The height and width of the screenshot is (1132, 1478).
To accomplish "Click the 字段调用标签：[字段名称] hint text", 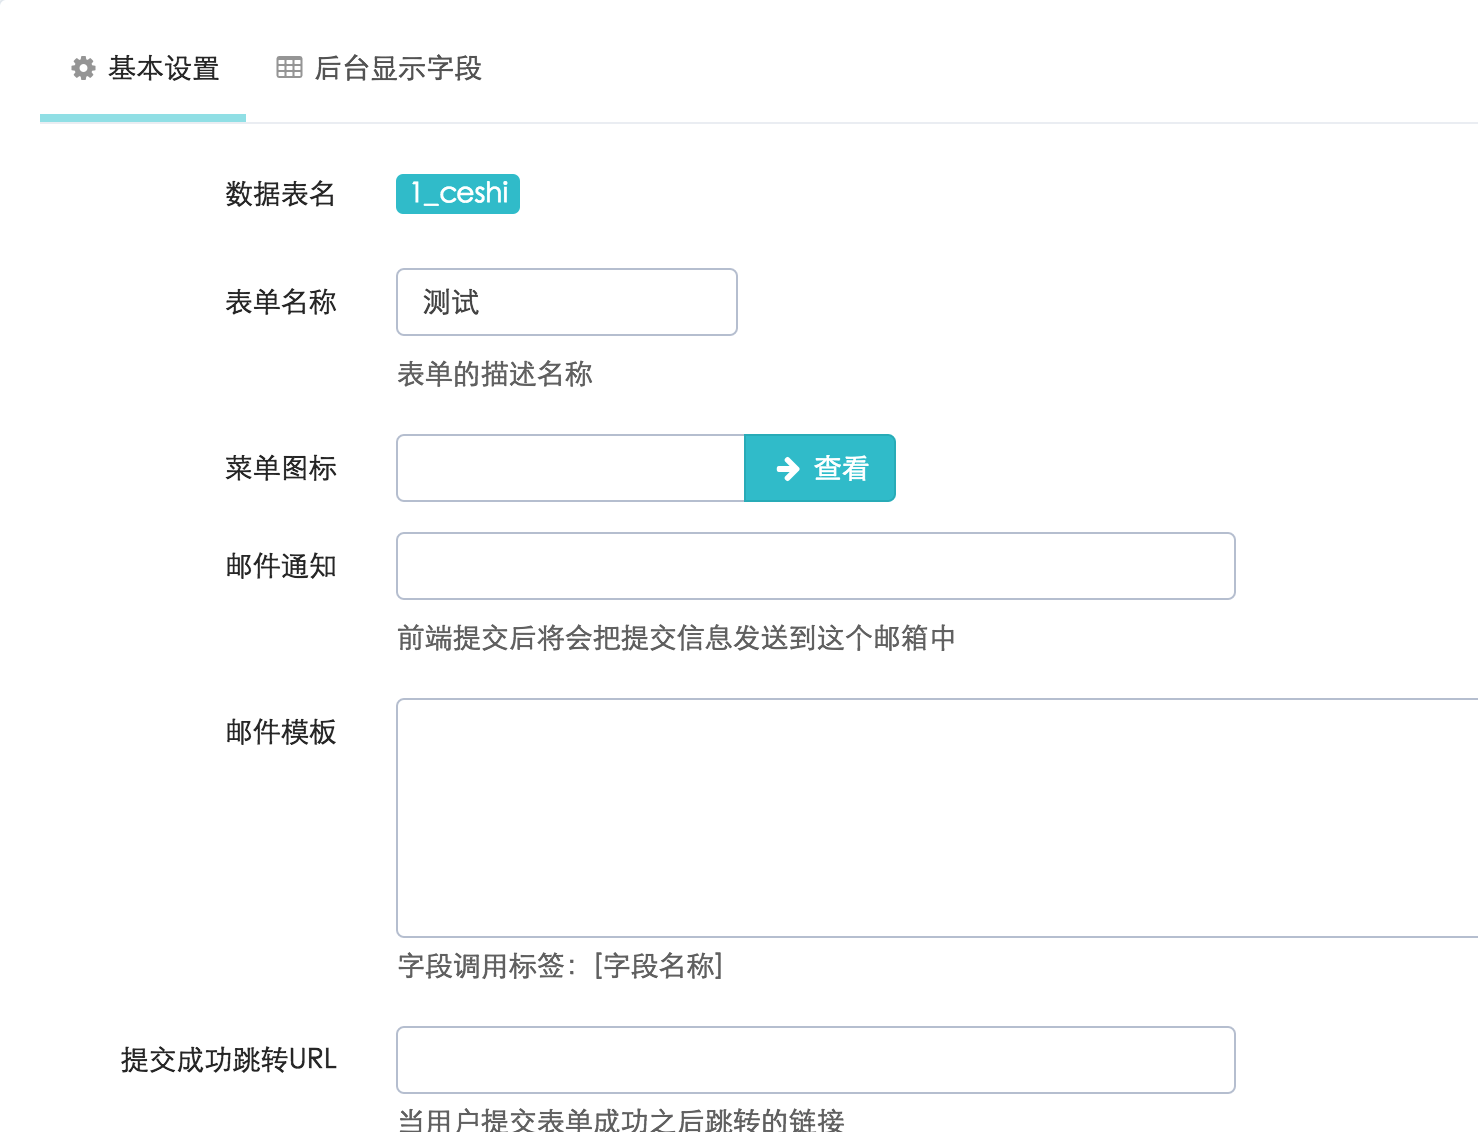I will [561, 967].
